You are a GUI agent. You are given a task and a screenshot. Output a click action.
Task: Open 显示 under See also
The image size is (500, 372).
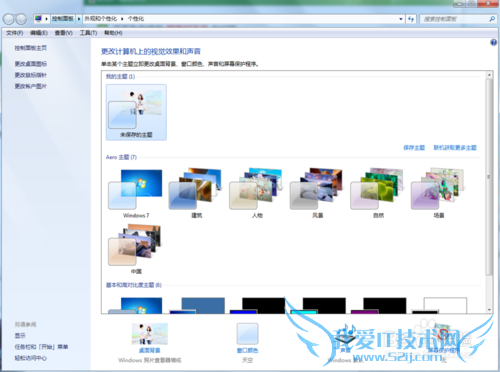coord(20,336)
